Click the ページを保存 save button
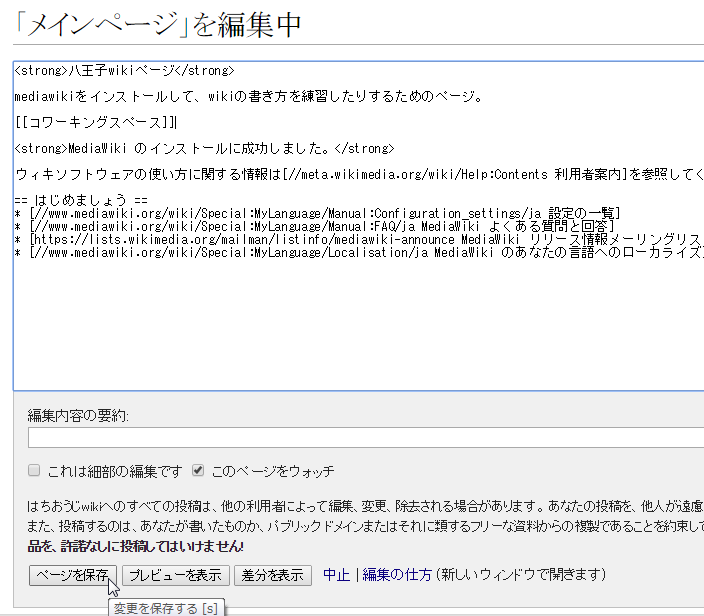Screen dimensions: 704x616 pyautogui.click(x=73, y=575)
